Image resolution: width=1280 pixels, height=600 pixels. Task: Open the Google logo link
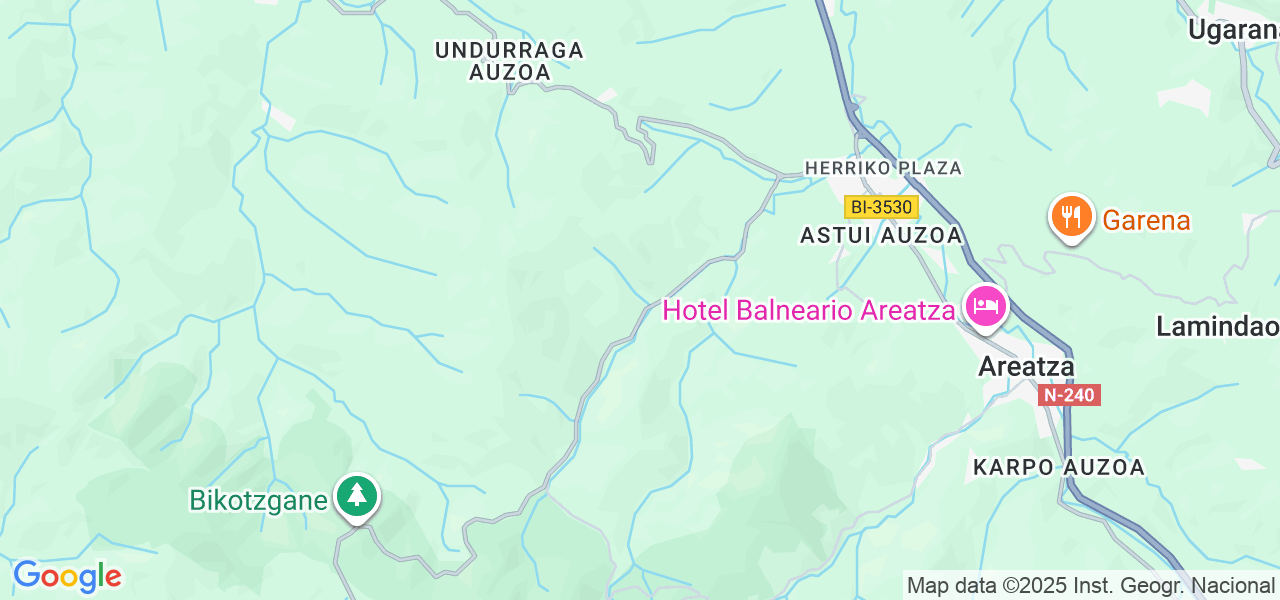(67, 576)
